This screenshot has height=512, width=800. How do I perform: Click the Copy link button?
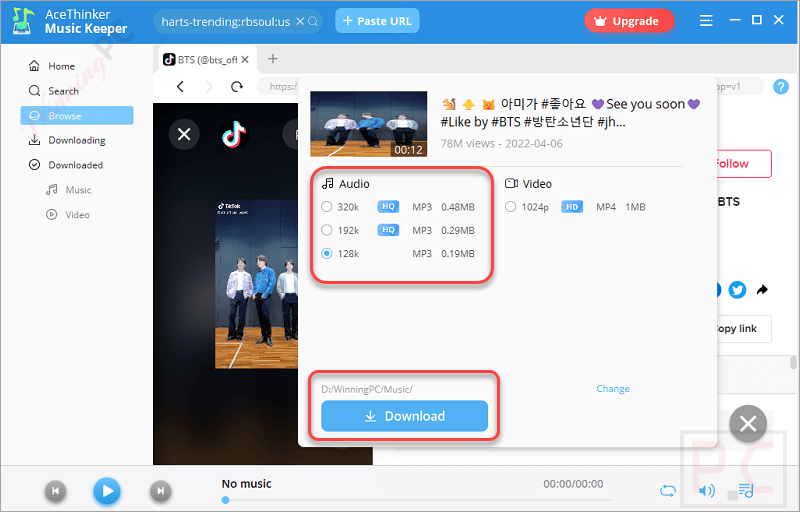pos(743,328)
